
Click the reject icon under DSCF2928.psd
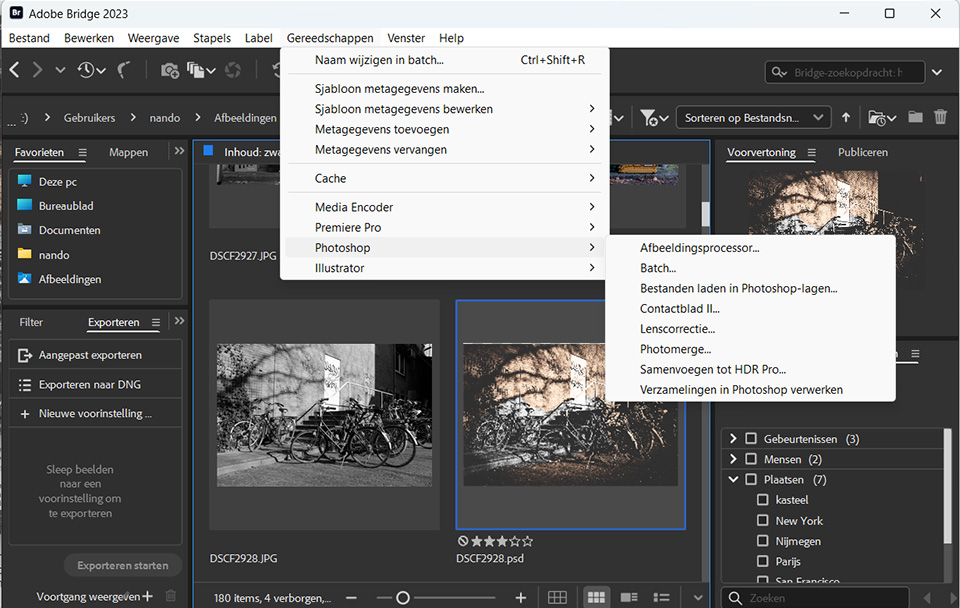click(x=463, y=541)
